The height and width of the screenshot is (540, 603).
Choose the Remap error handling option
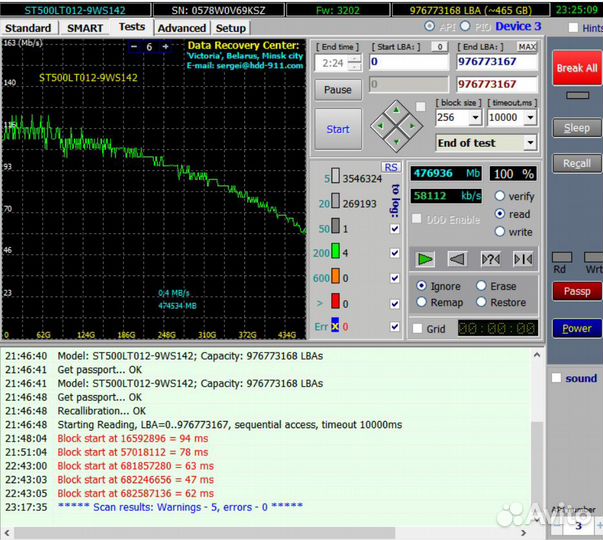point(422,302)
